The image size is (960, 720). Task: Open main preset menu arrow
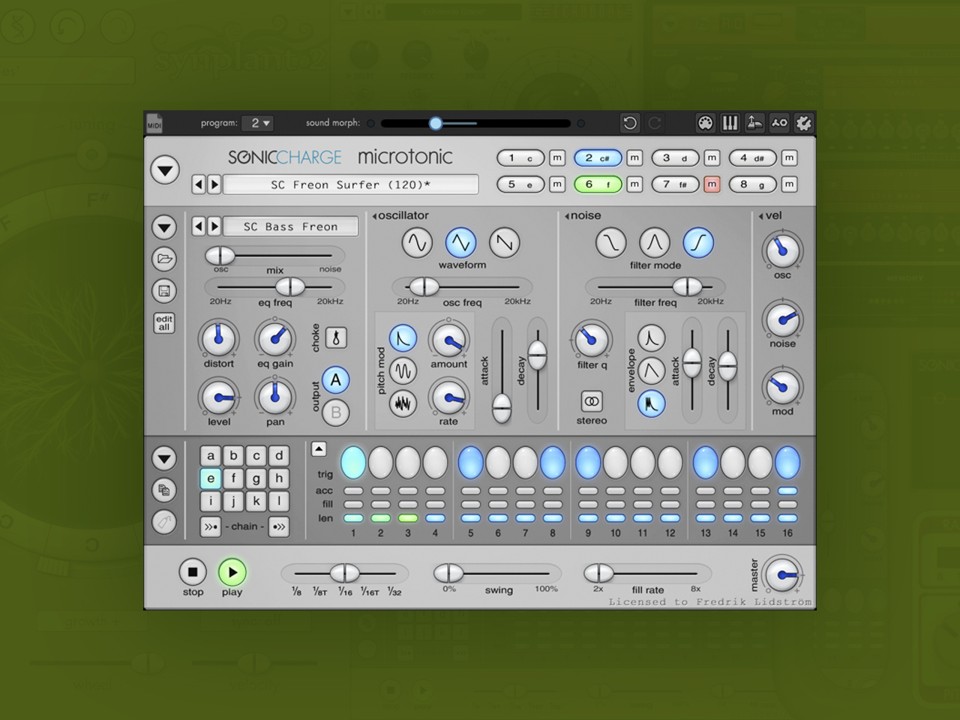pos(165,170)
